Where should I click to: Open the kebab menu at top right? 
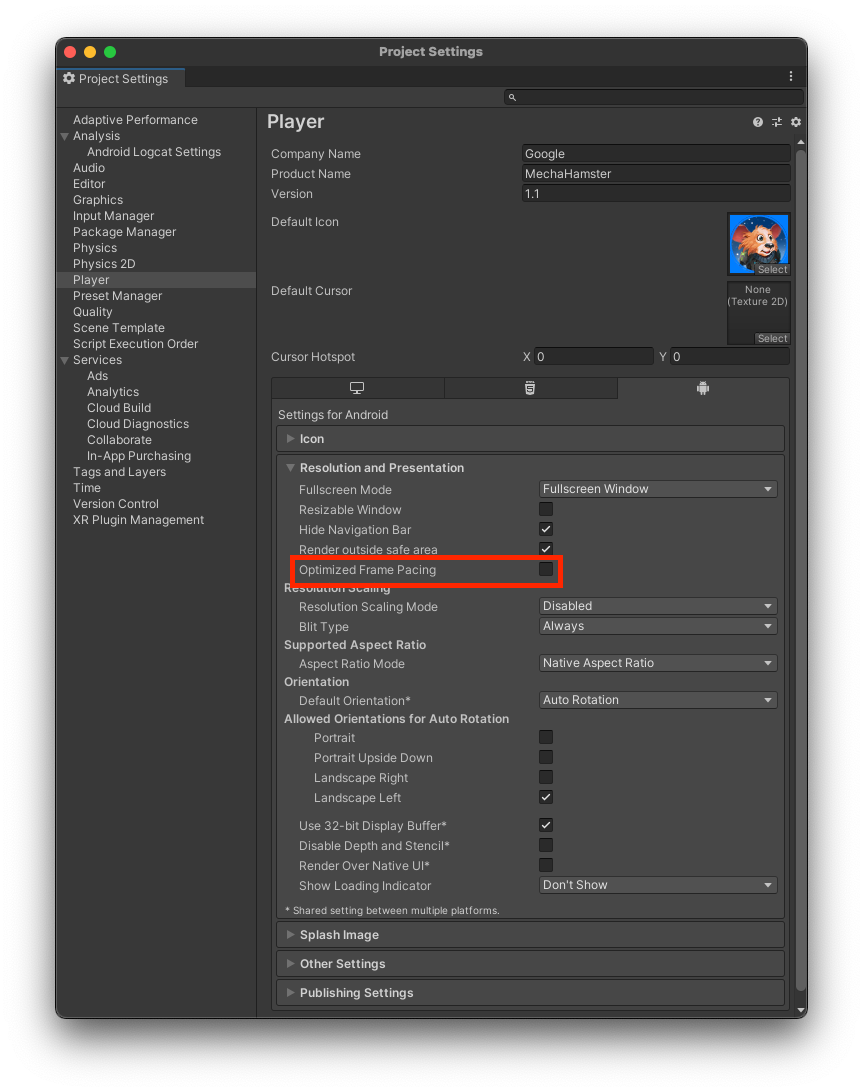click(x=790, y=76)
